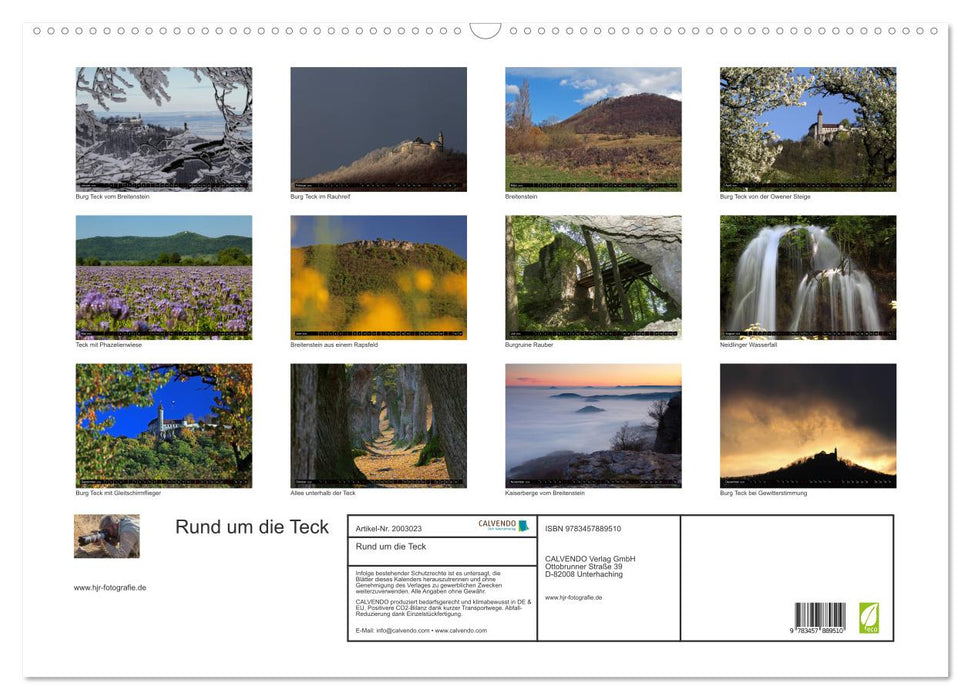Select the 'Teck mit Phazelienwiese' photo

[x=163, y=276]
